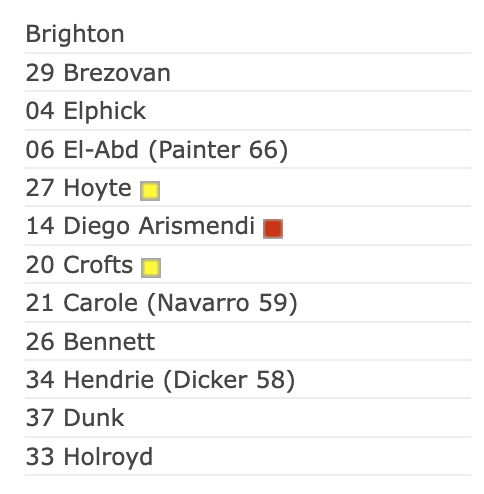Click the yellow card icon beside Crofts
Image resolution: width=484 pixels, height=494 pixels.
coord(151,268)
